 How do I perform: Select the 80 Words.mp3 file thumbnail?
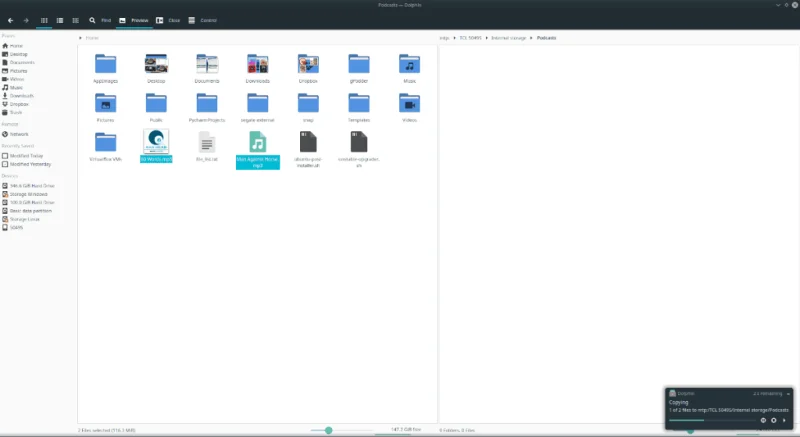(156, 141)
